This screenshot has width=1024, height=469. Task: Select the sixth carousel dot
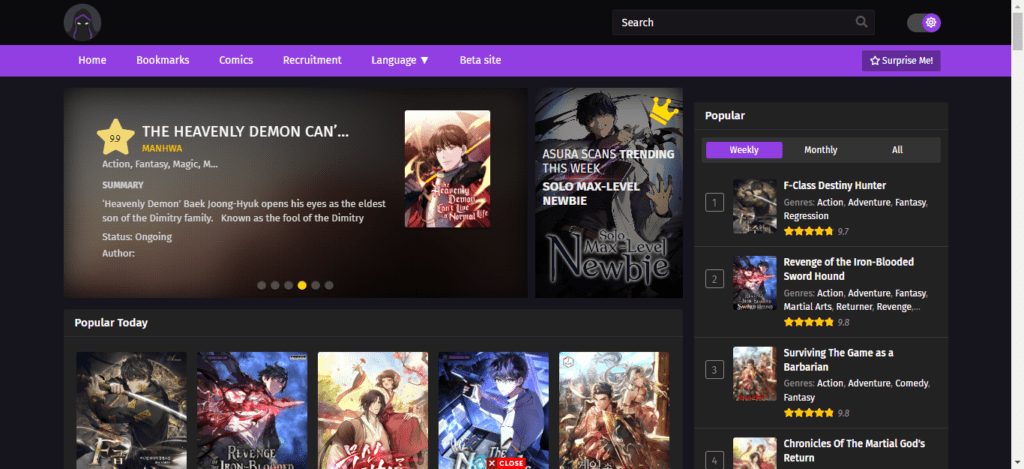(x=329, y=285)
